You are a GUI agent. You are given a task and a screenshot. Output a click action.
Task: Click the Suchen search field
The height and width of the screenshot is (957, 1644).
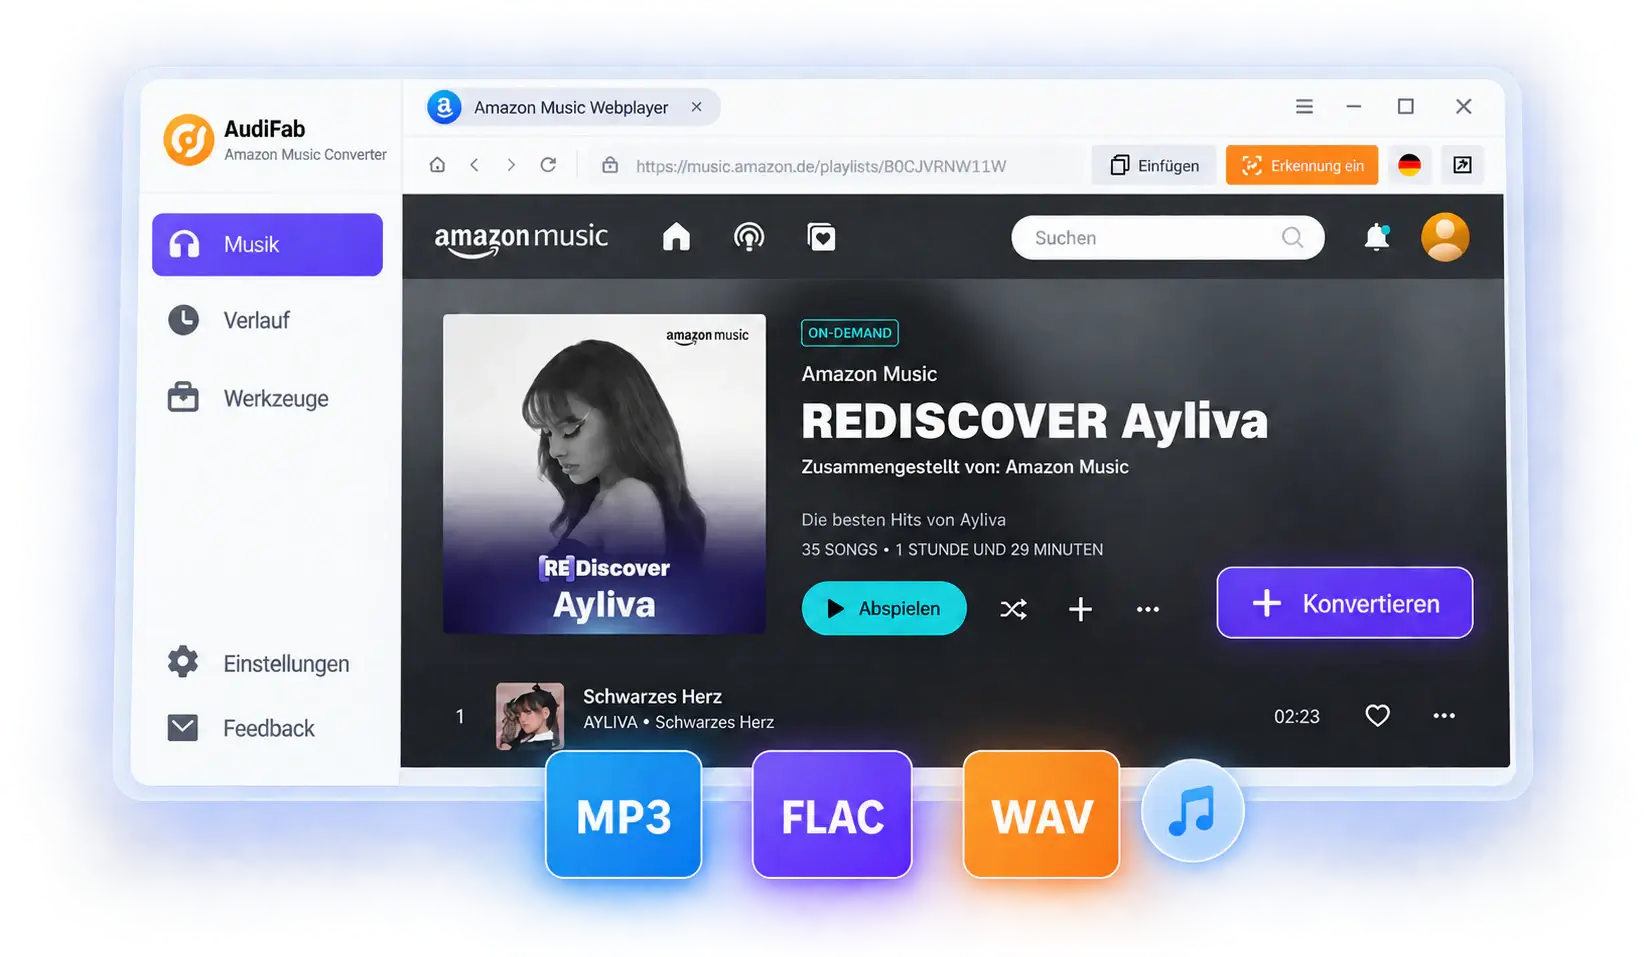[x=1168, y=238]
